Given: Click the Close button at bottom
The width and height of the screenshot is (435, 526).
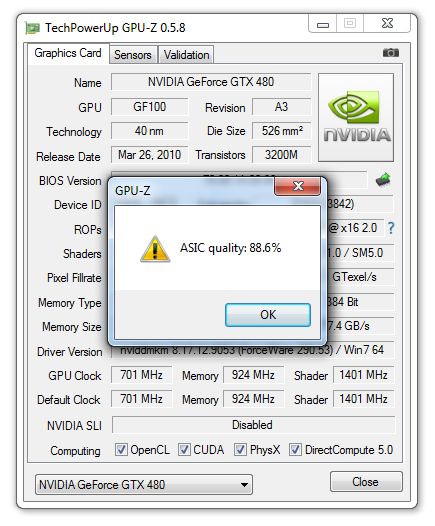Looking at the screenshot, I should 366,482.
